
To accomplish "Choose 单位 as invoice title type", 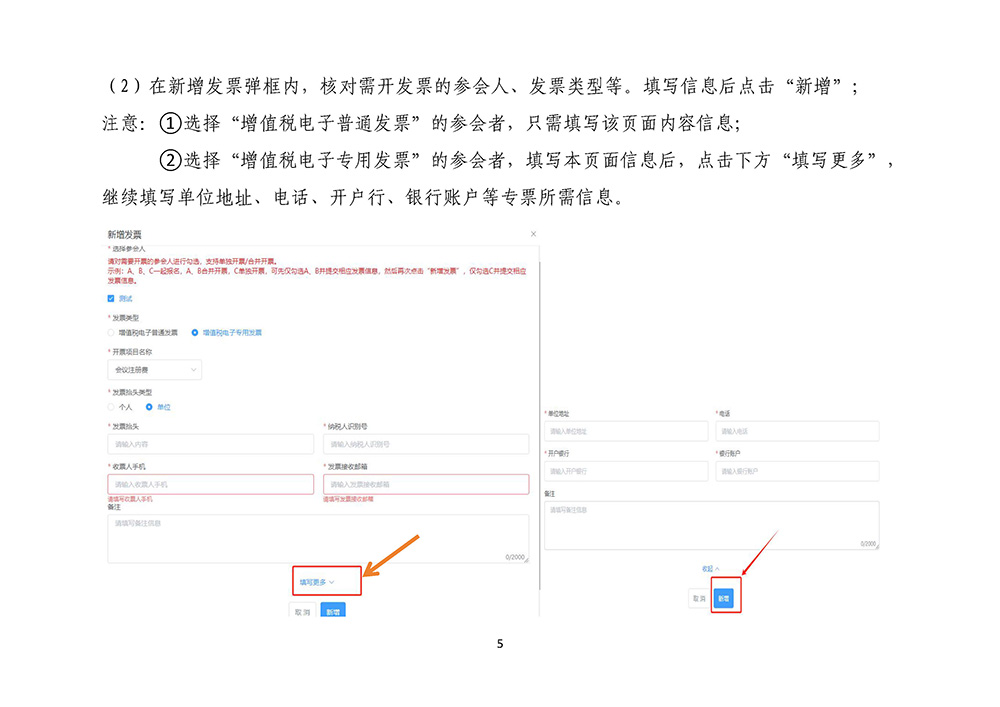I will pyautogui.click(x=149, y=407).
